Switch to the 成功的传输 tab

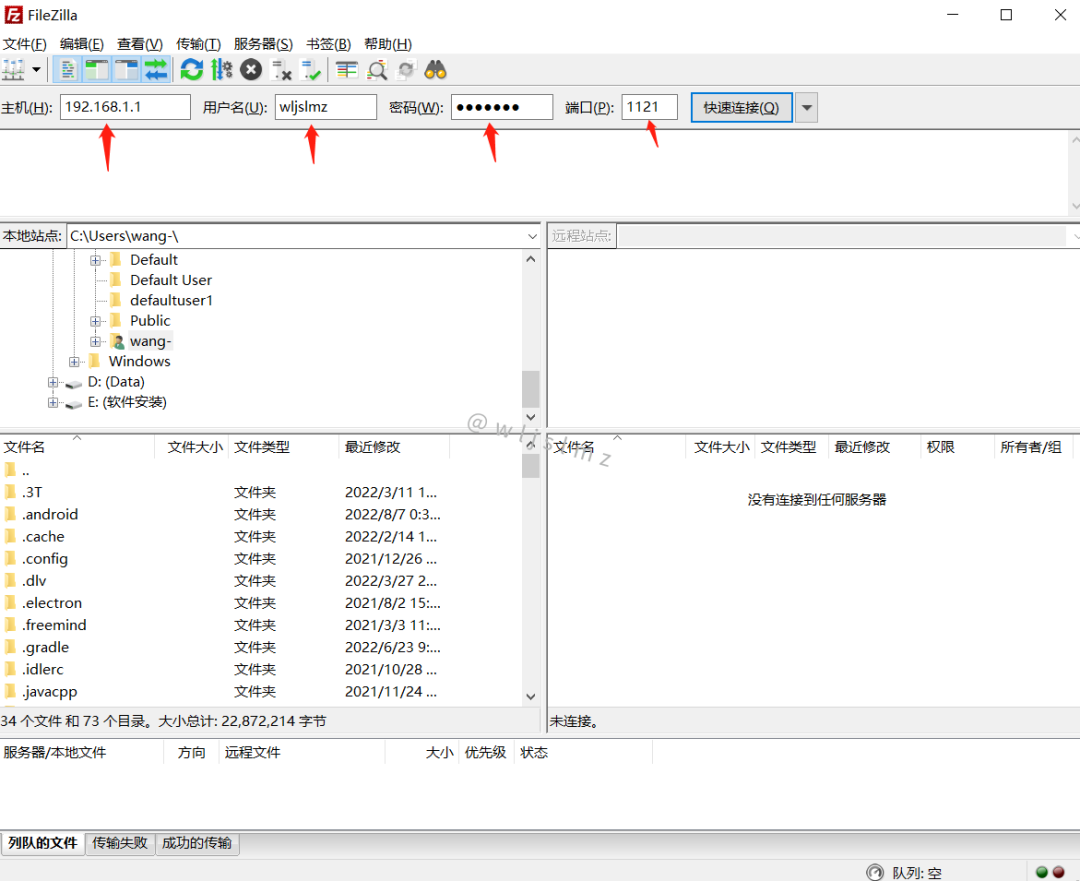pyautogui.click(x=197, y=843)
